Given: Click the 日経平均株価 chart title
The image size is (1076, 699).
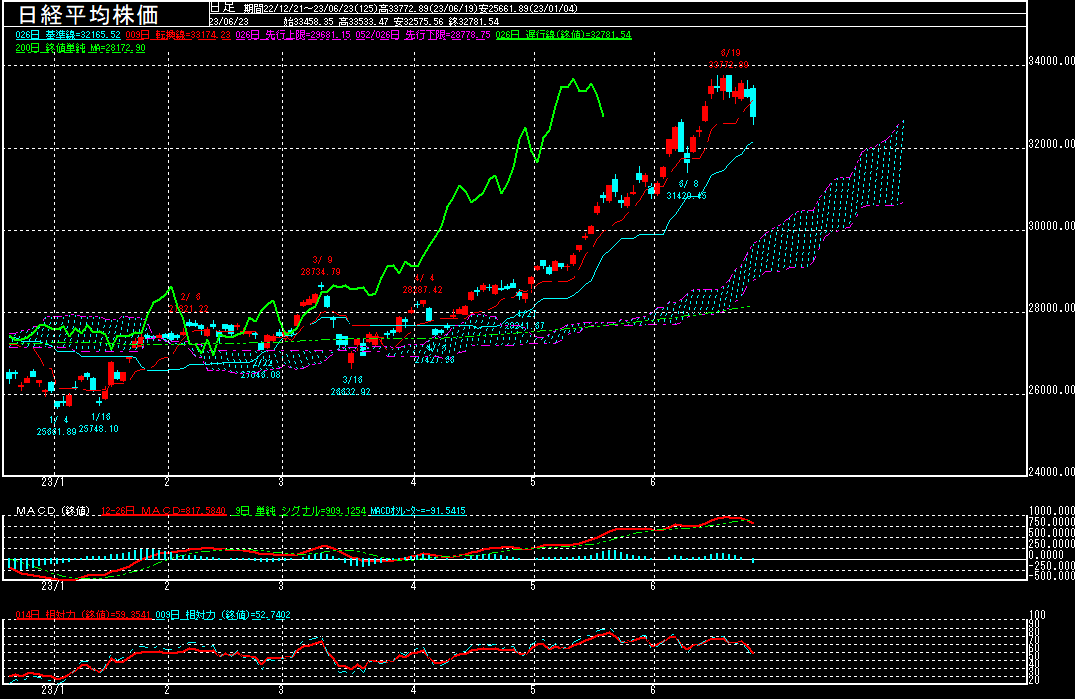Looking at the screenshot, I should [88, 14].
